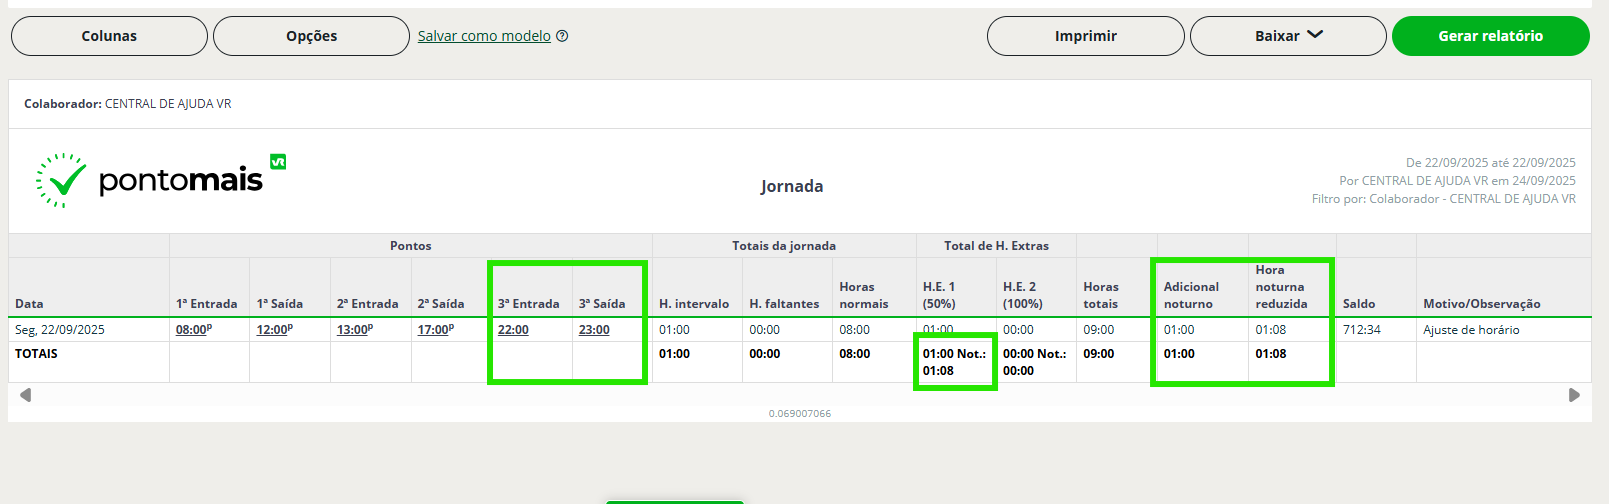
Task: Click the Salvar como modelo link
Action: [484, 36]
